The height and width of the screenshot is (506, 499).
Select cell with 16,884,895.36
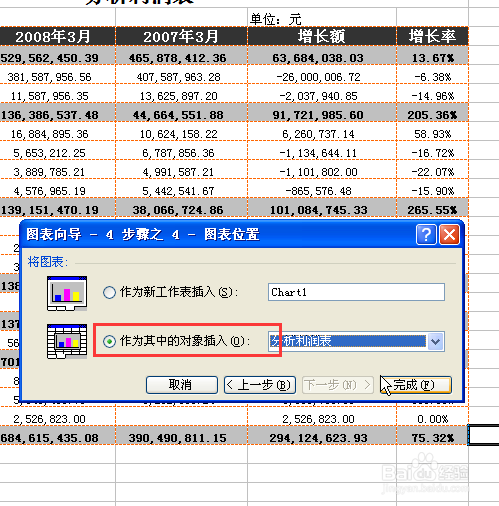(58, 131)
